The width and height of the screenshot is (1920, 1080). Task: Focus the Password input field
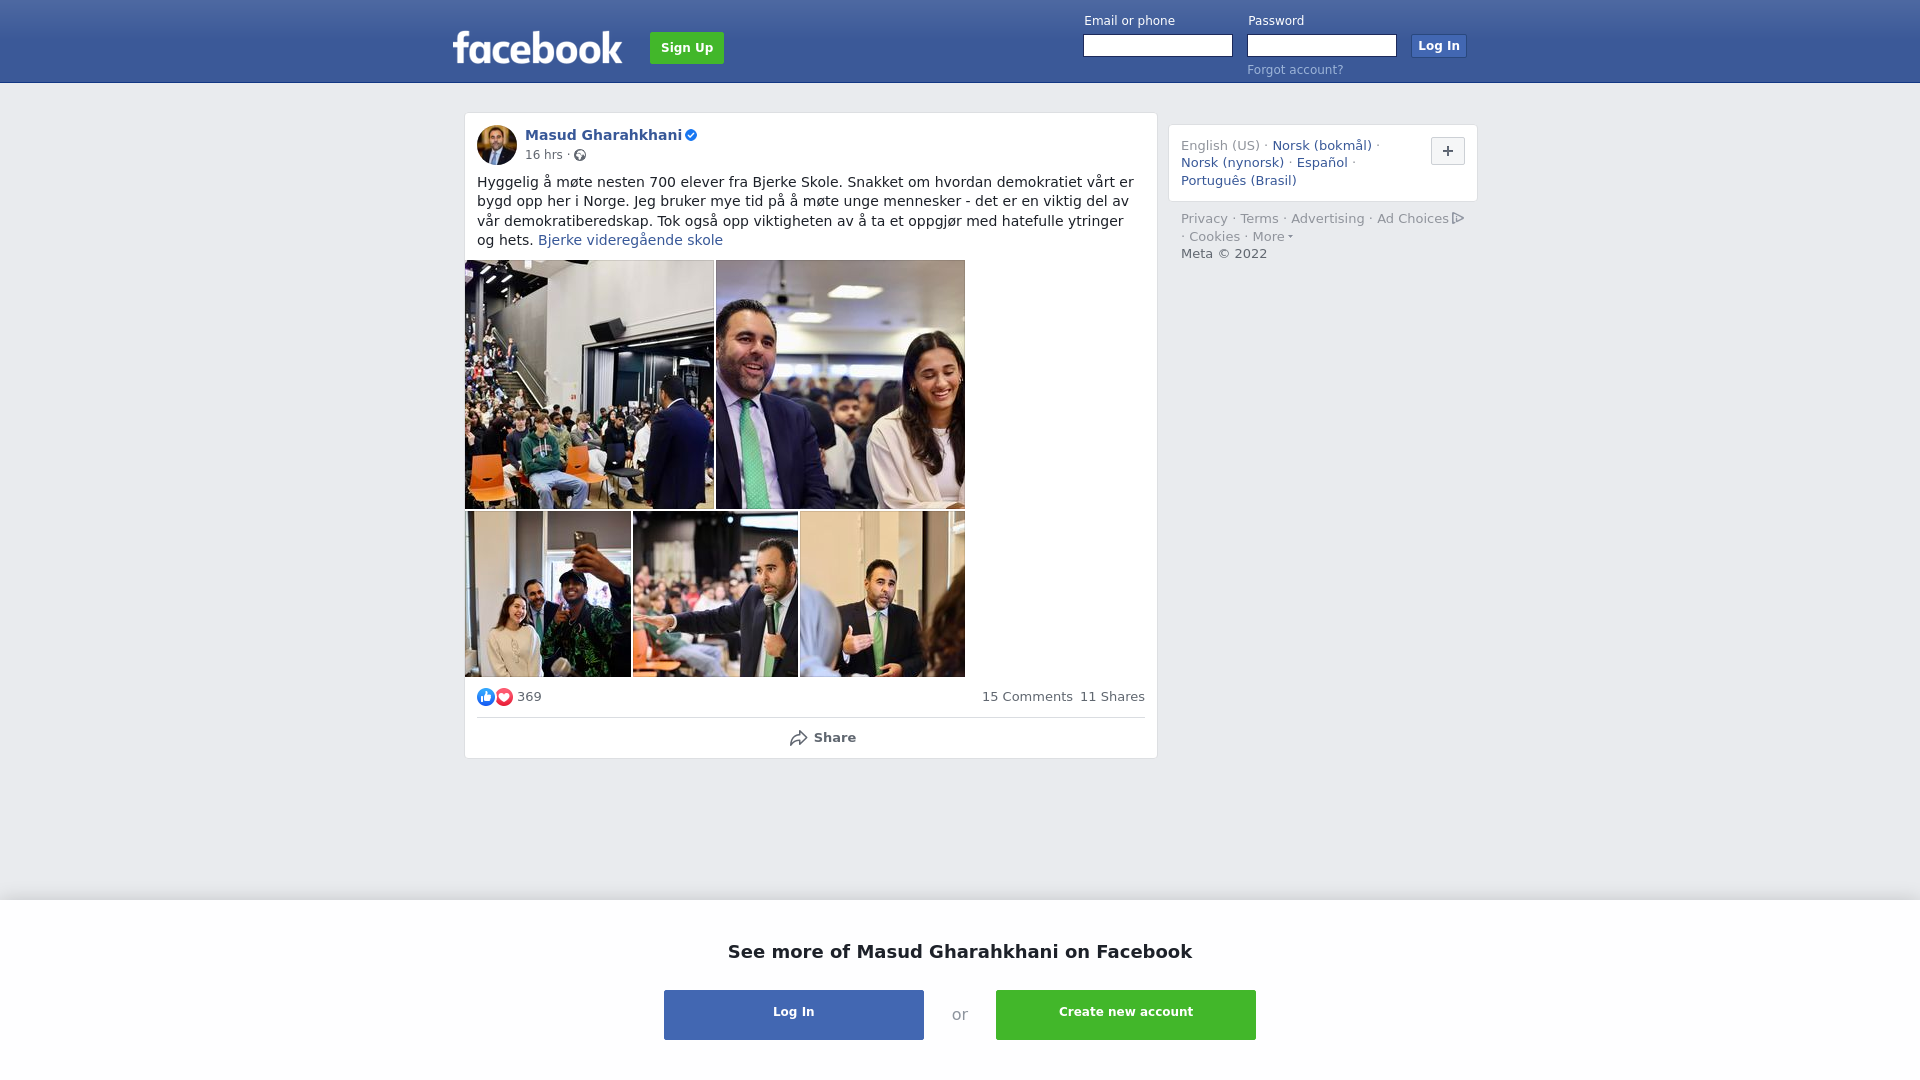[1322, 46]
